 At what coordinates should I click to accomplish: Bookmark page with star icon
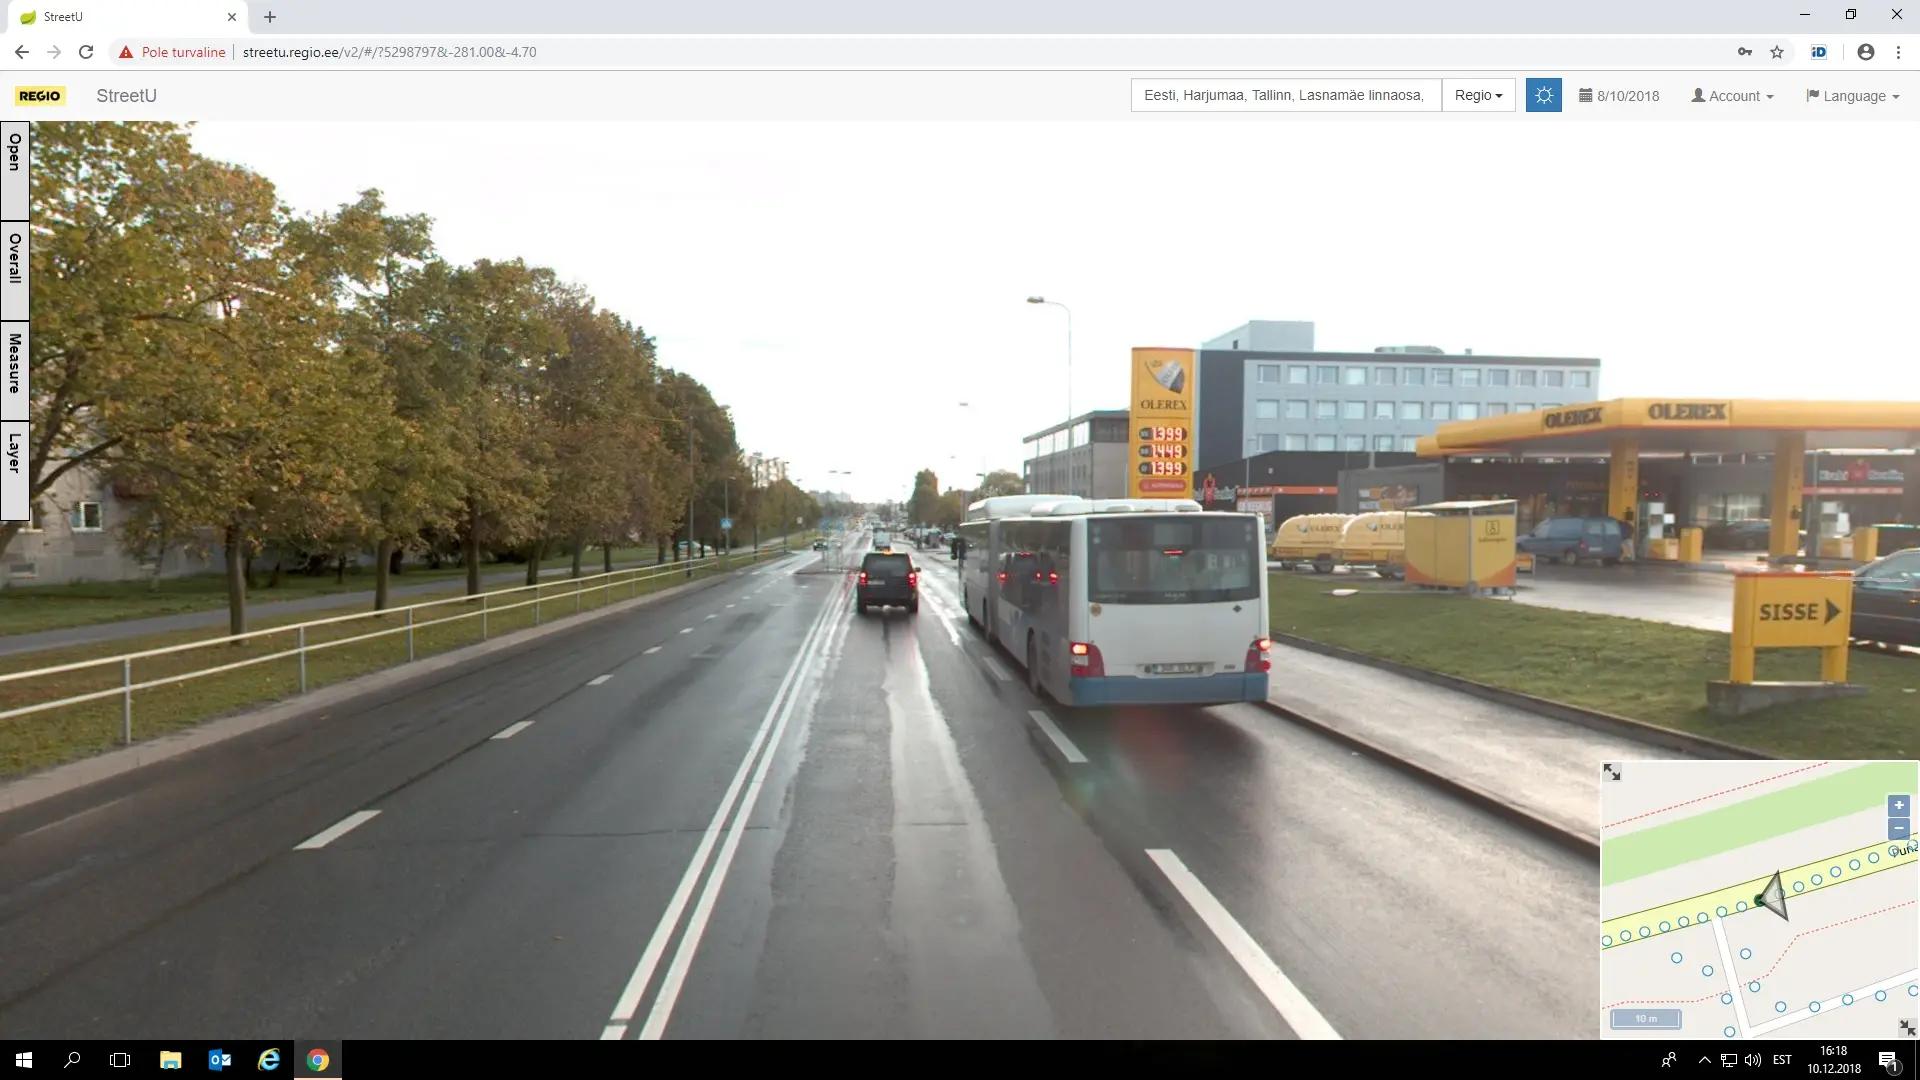point(1777,52)
